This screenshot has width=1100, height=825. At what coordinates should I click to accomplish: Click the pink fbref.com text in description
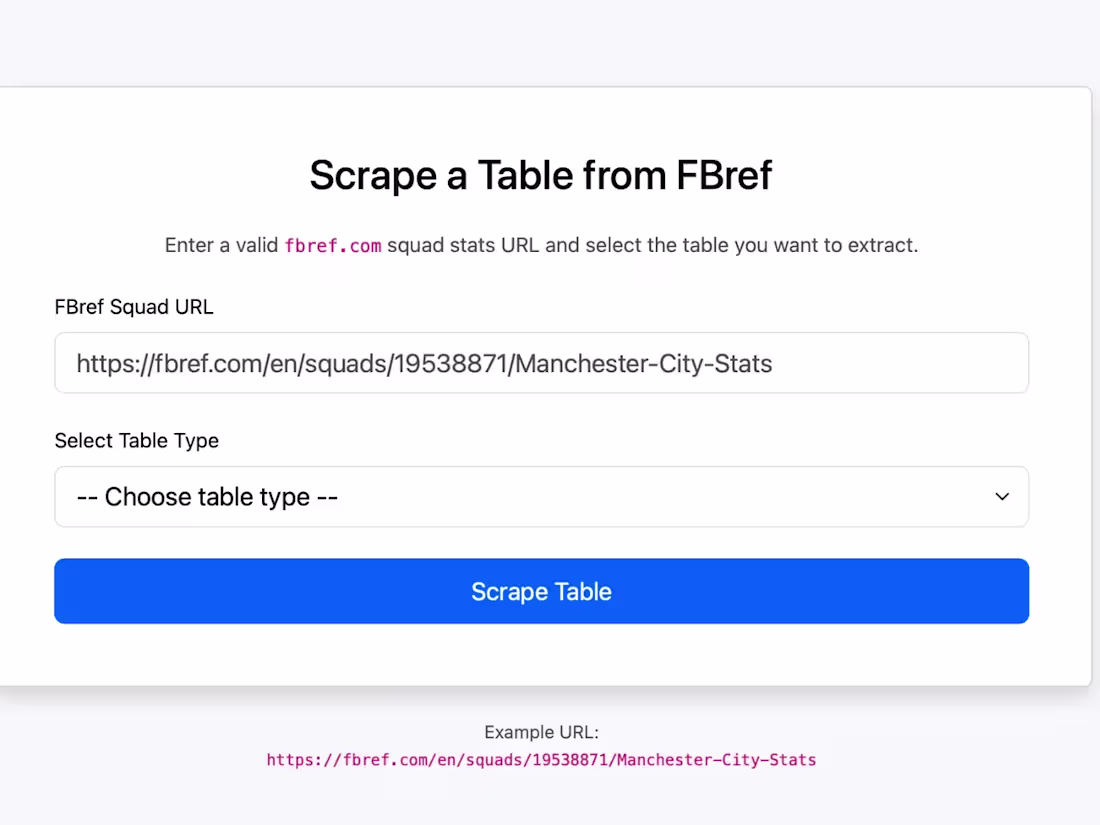tap(333, 246)
